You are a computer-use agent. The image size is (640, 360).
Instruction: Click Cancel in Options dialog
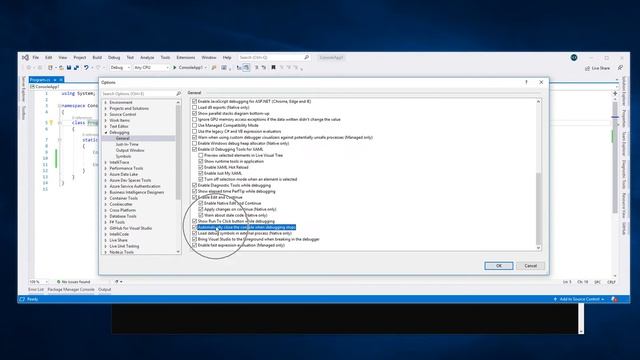(531, 266)
